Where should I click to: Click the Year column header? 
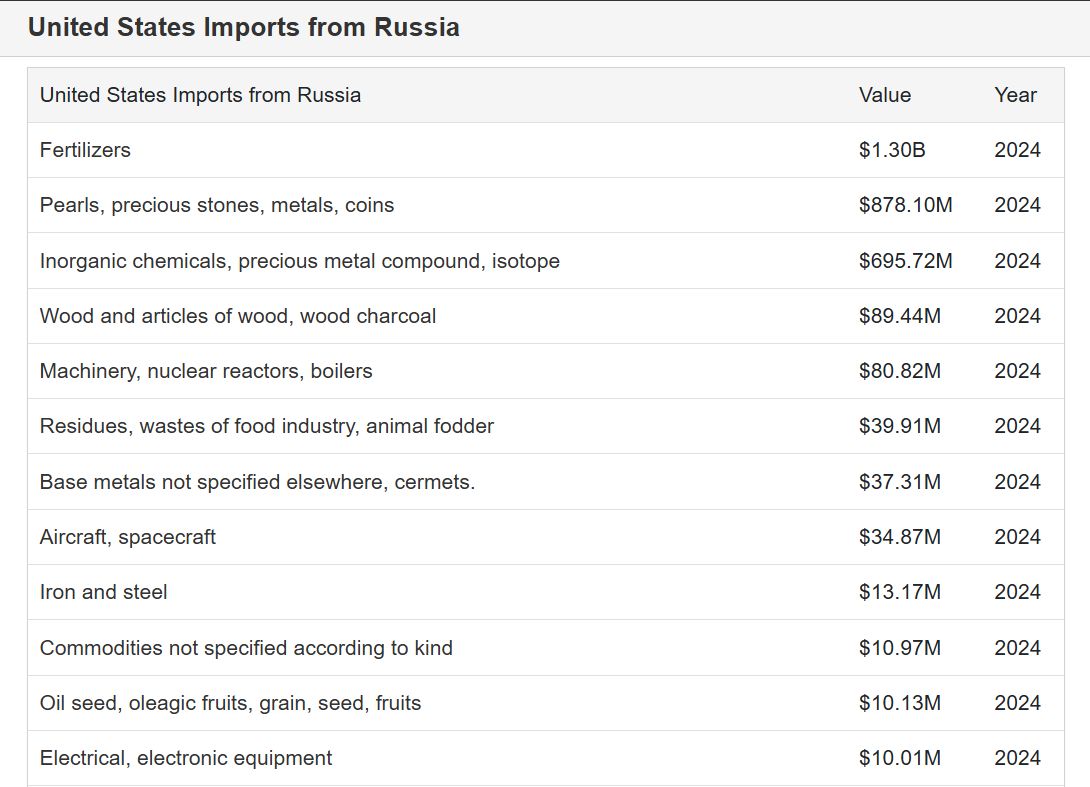tap(1015, 95)
